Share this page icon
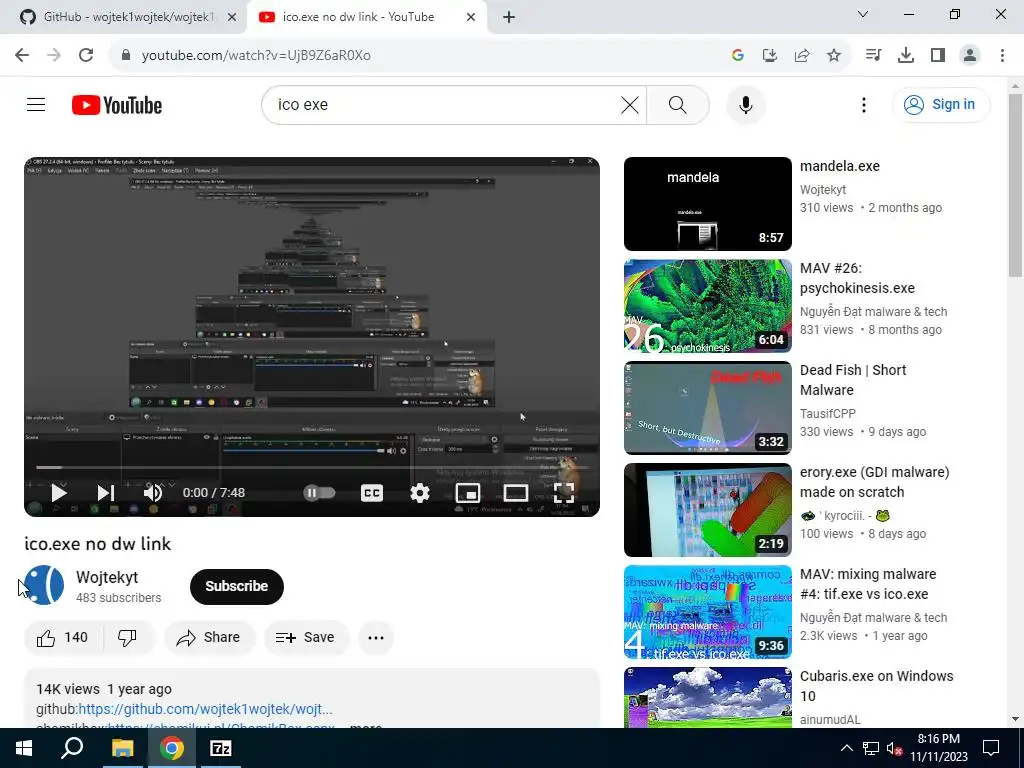Screen dimensions: 1024x768 click(802, 55)
